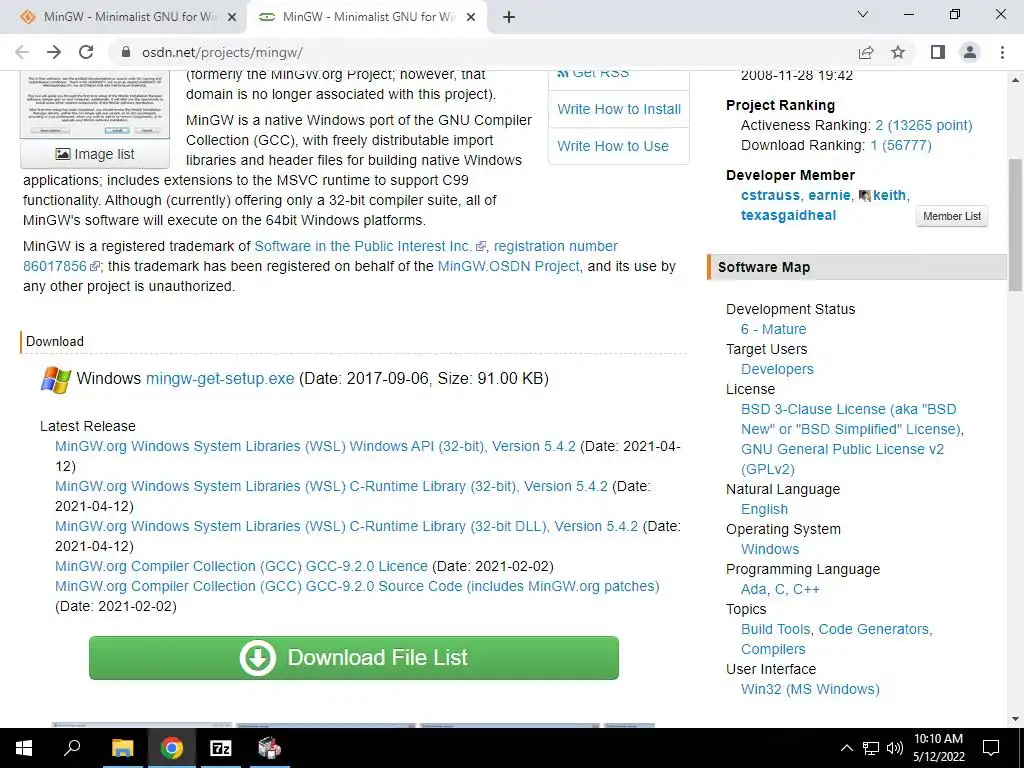Open WSL Windows API 32-bit release

315,446
